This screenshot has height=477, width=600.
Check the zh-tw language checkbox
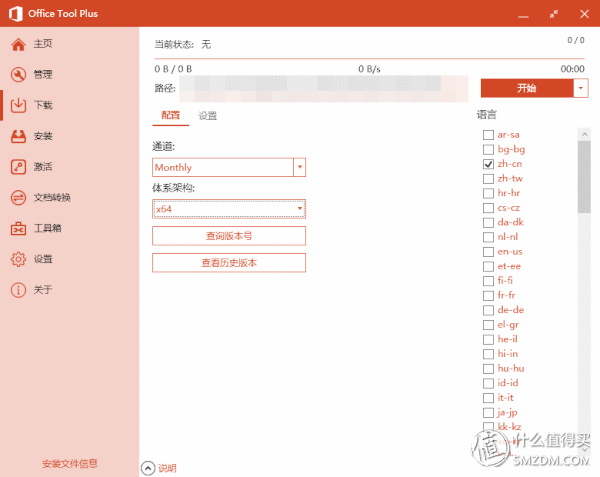pos(488,179)
